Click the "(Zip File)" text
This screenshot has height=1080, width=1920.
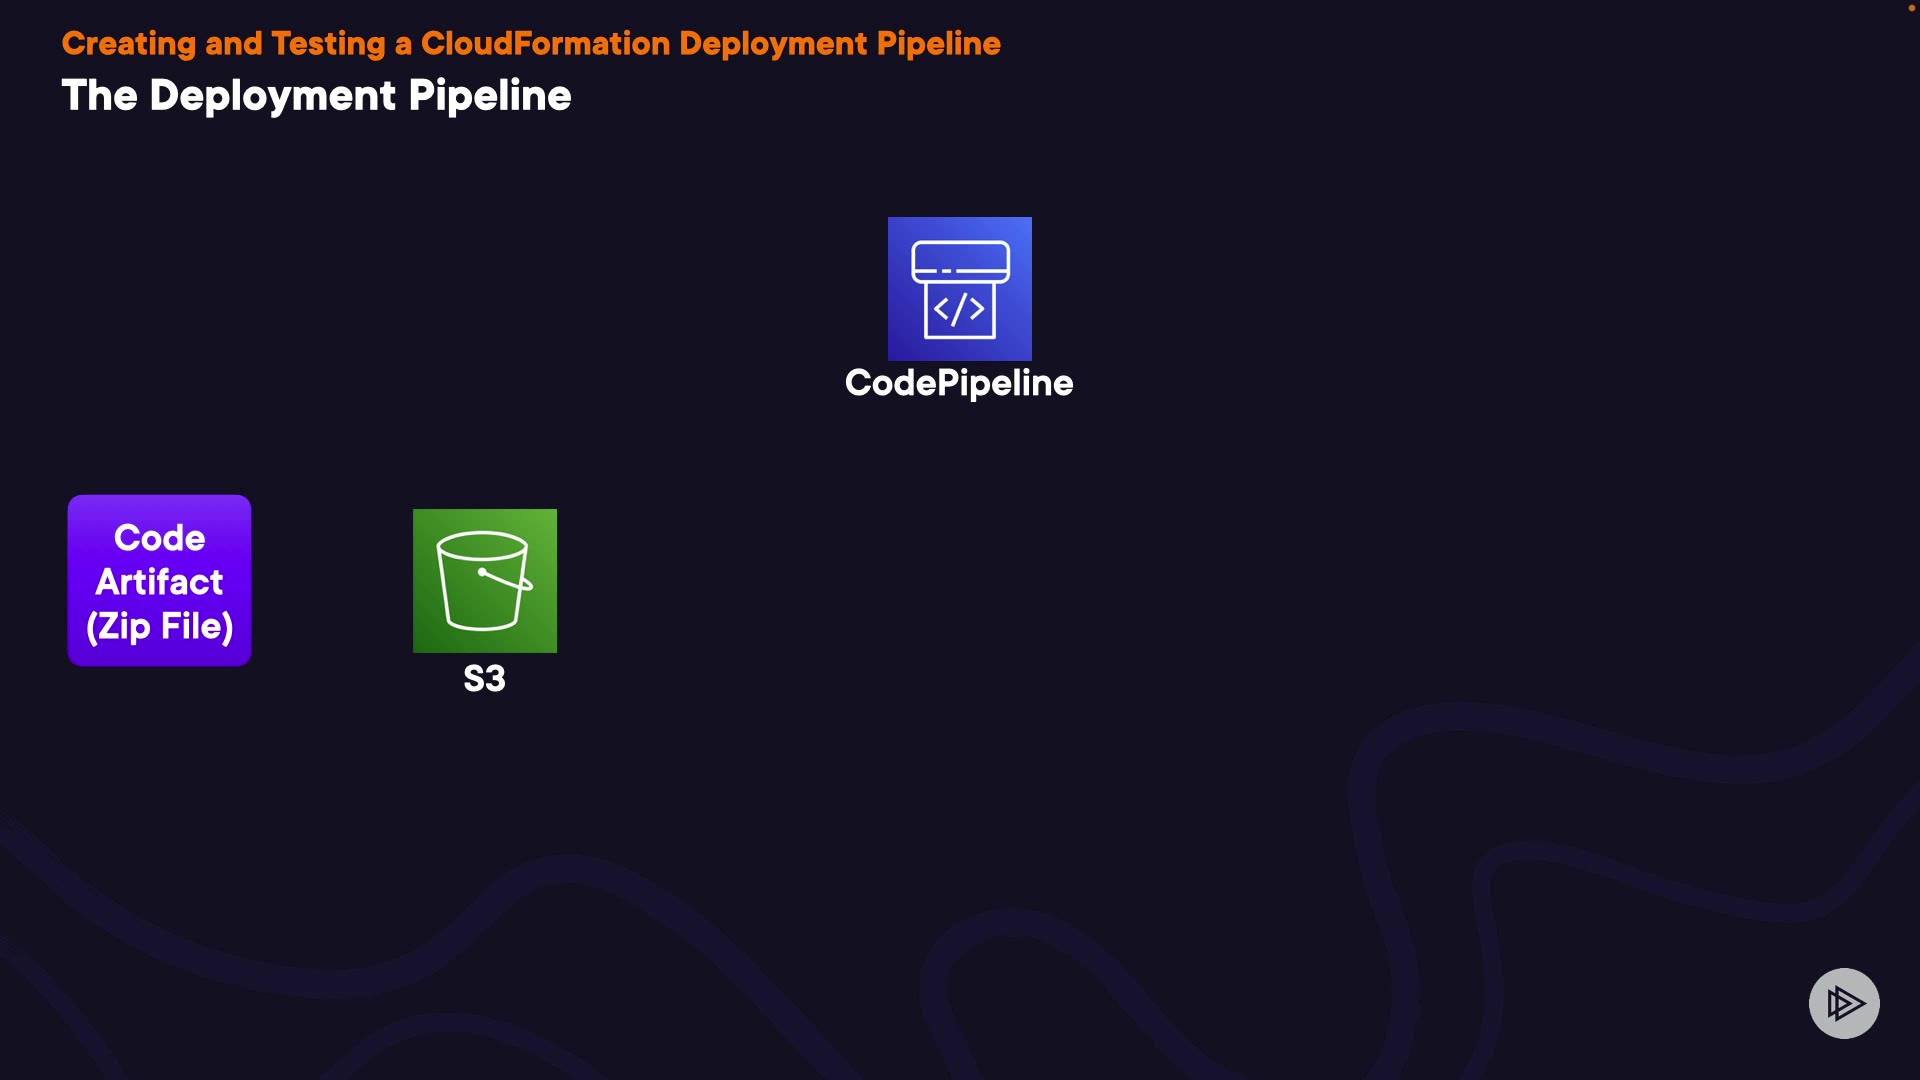pos(159,626)
